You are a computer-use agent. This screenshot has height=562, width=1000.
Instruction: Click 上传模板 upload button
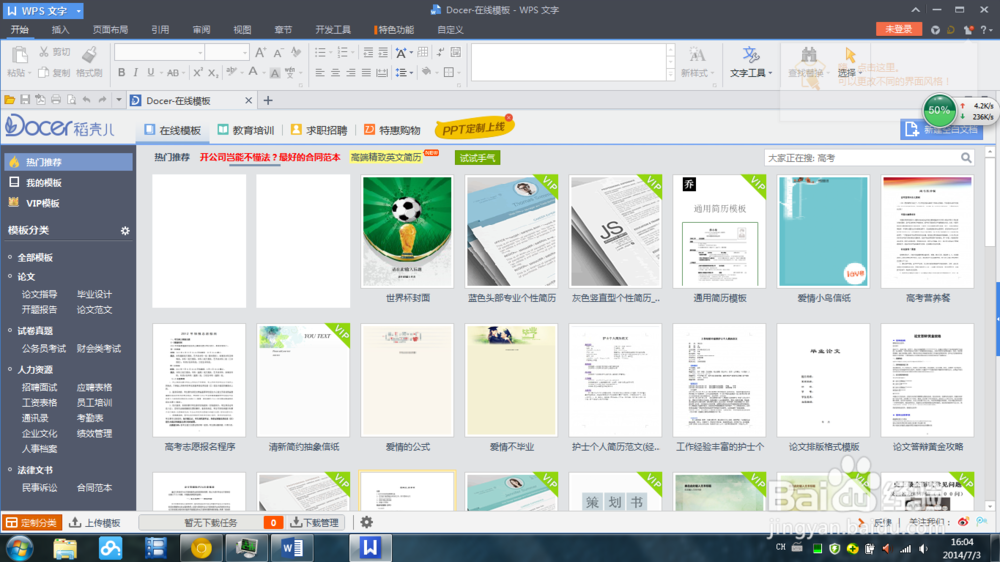pos(95,522)
